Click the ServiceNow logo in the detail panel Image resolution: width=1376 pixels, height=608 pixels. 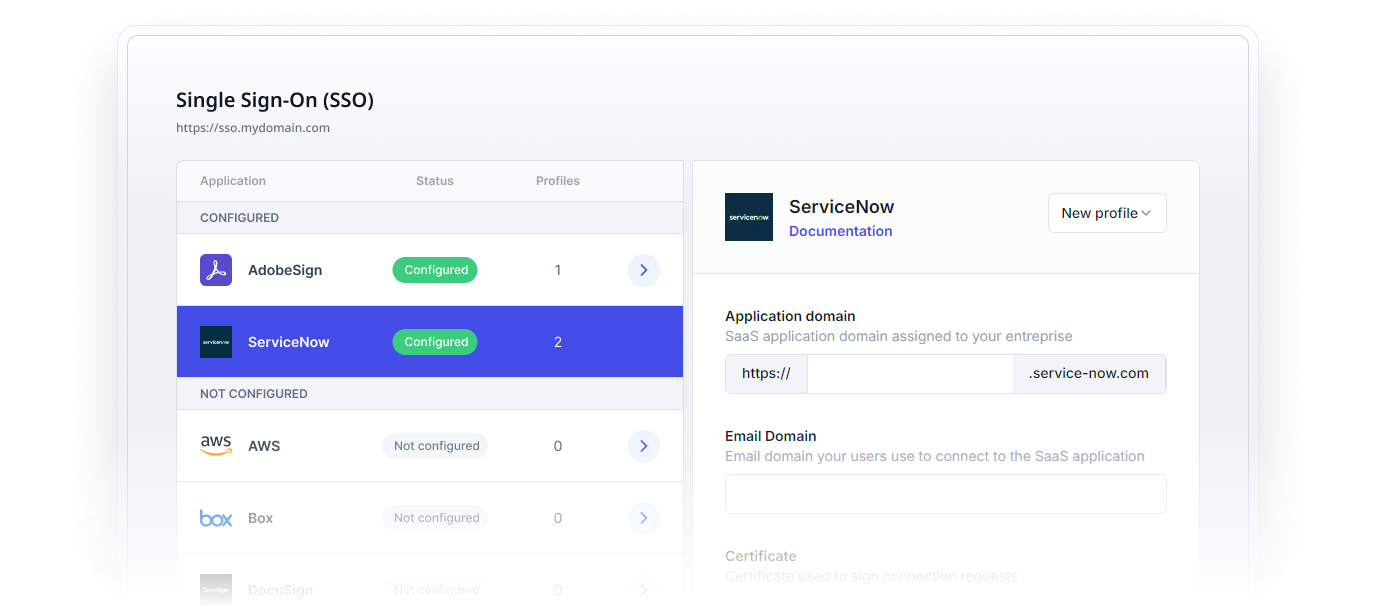tap(748, 216)
